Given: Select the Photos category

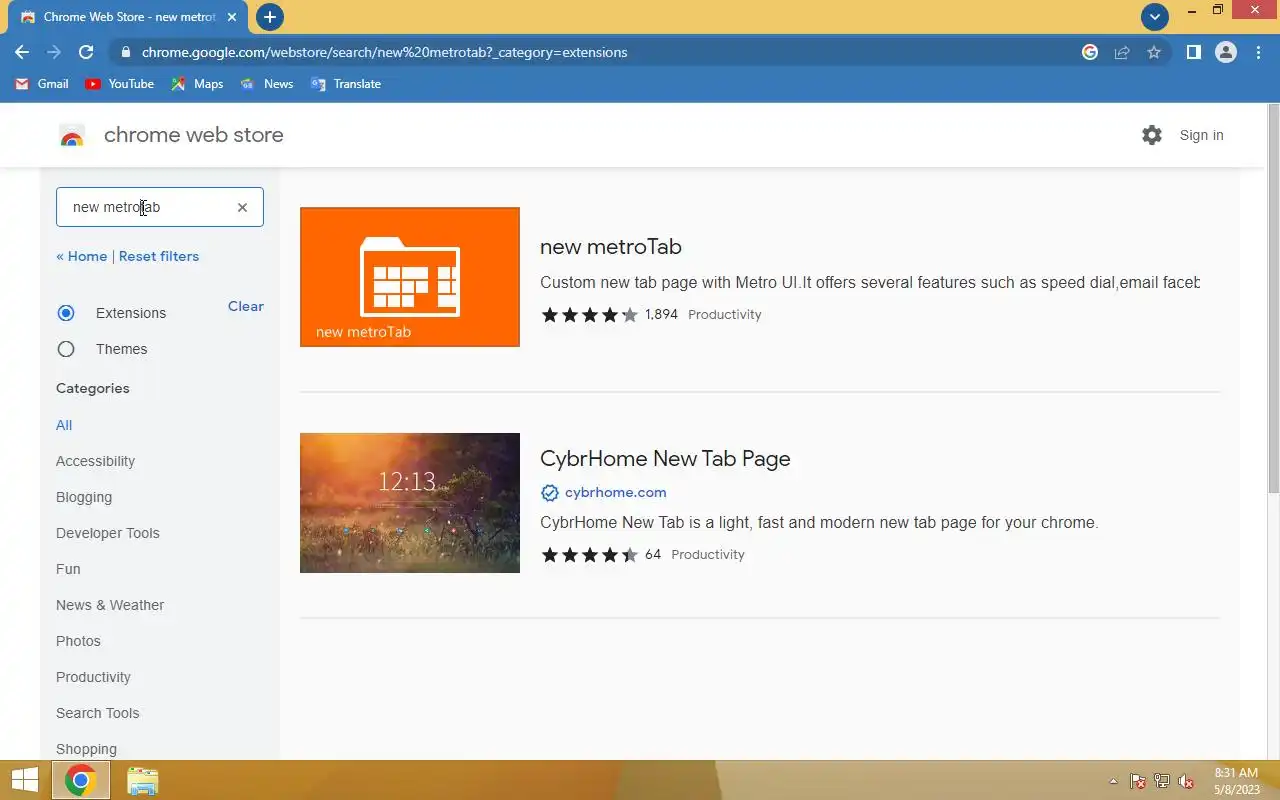Looking at the screenshot, I should 78,641.
